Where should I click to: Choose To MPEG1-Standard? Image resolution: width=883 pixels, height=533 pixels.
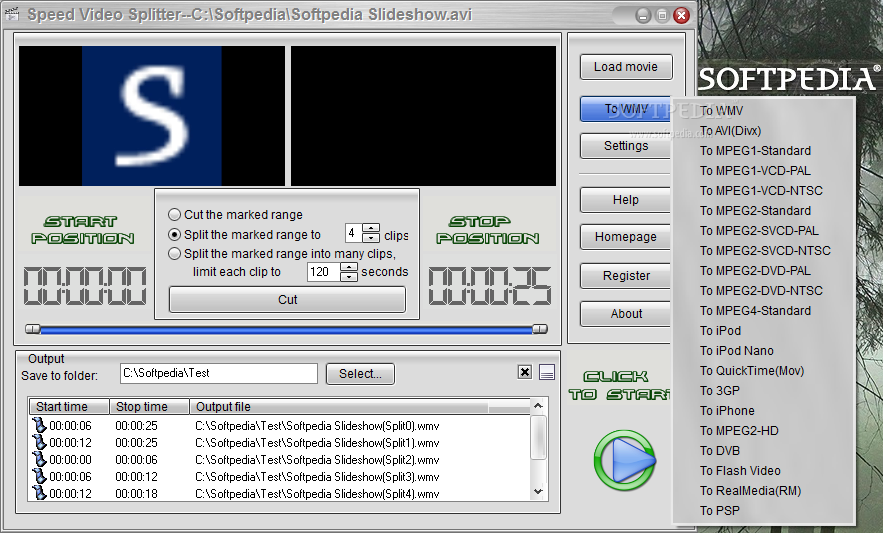pyautogui.click(x=755, y=150)
